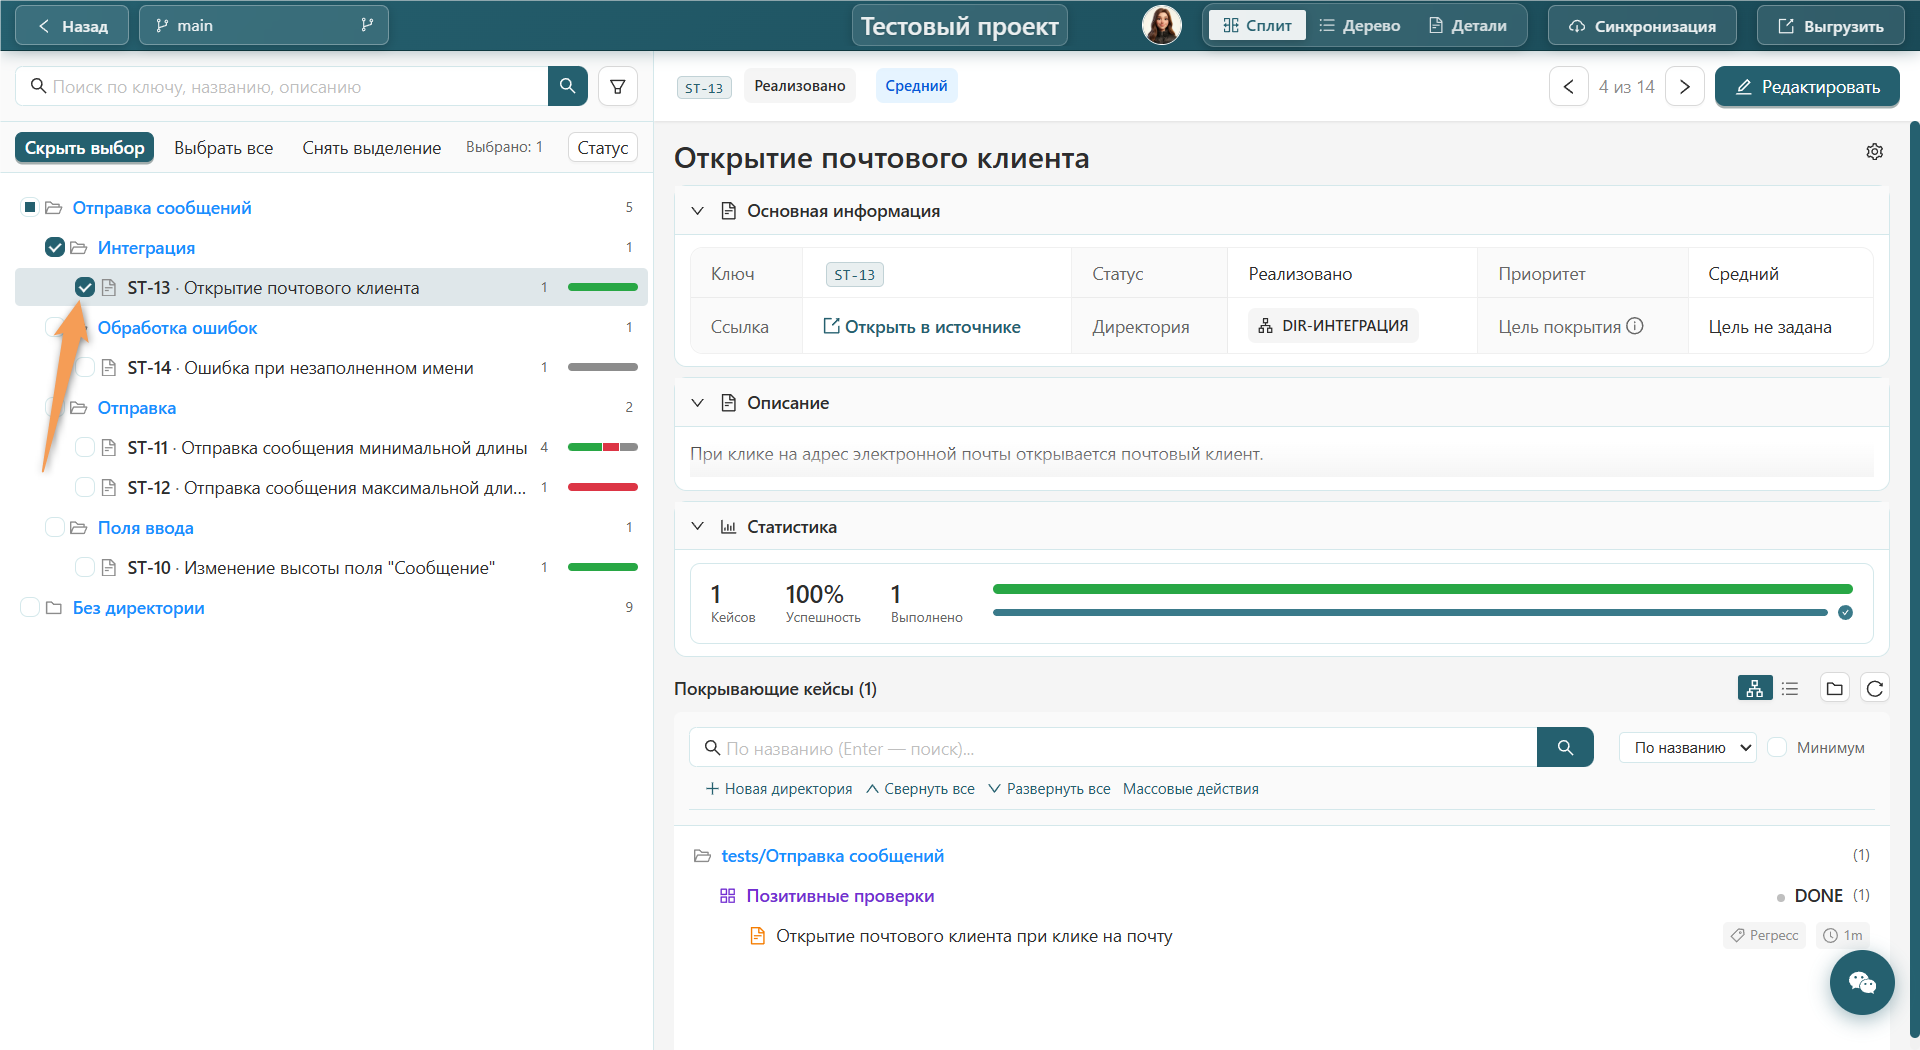This screenshot has height=1050, width=1920.
Task: Open settings gear next to title
Action: tap(1874, 151)
